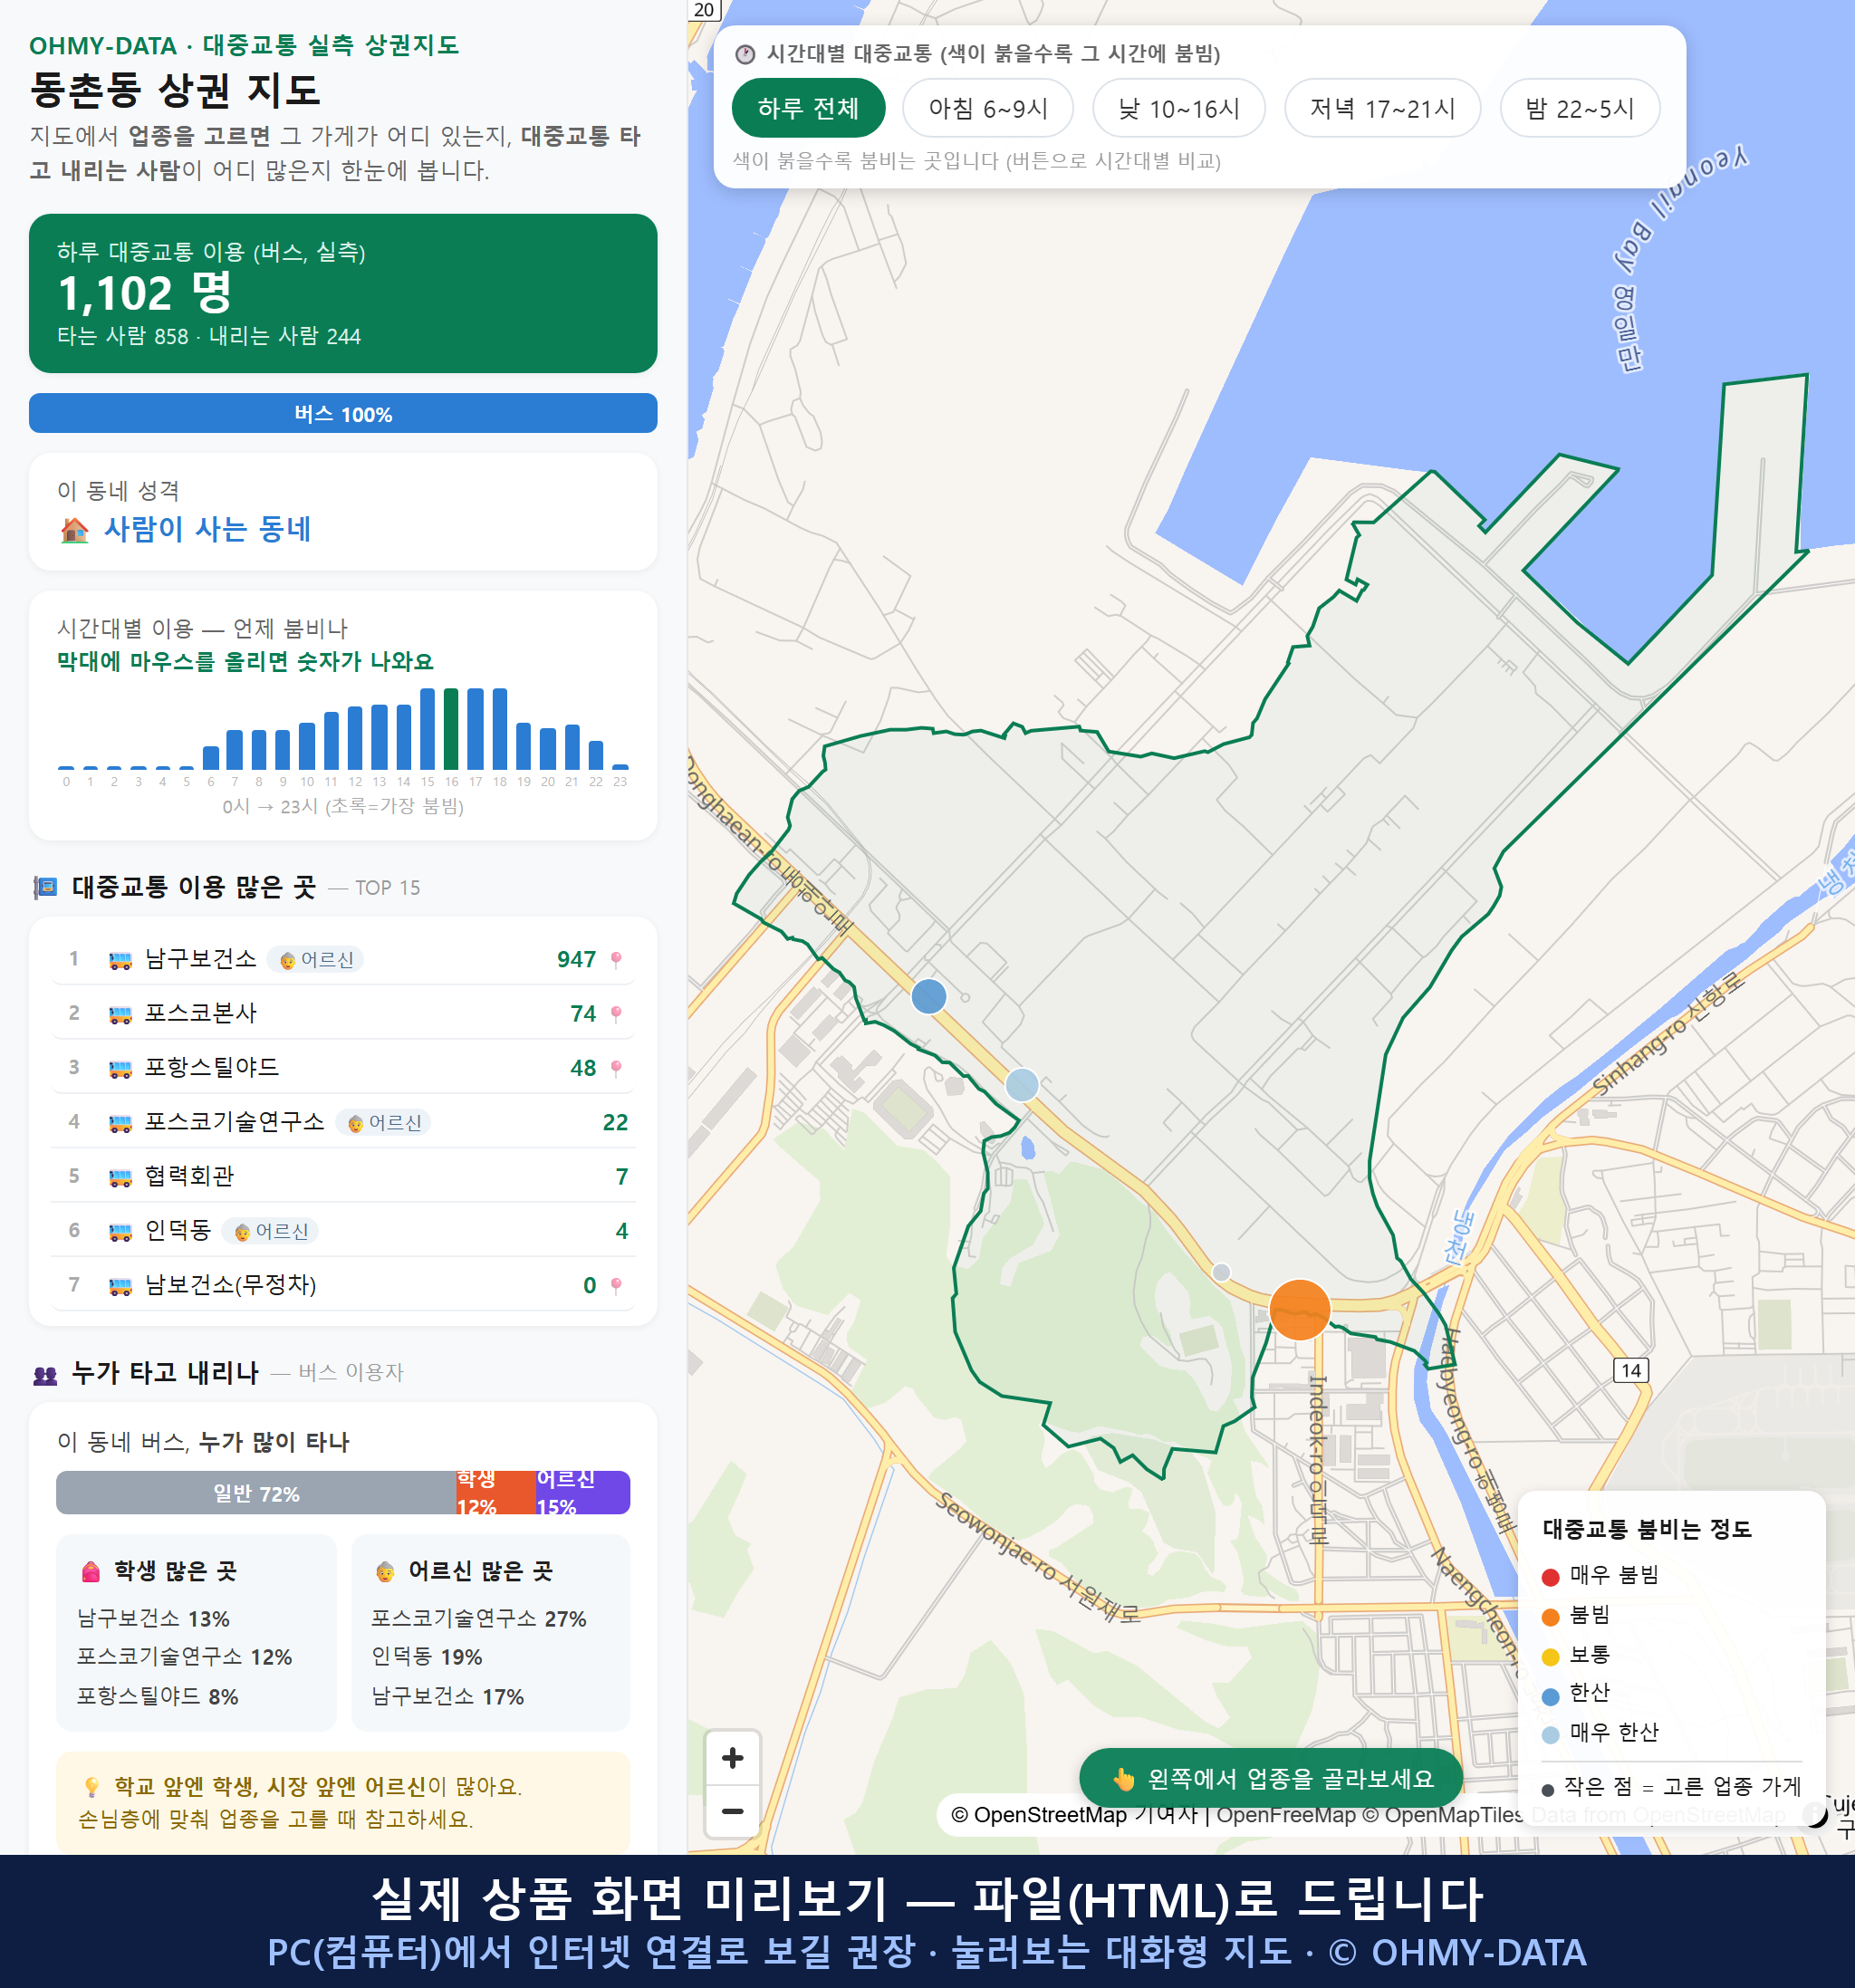Screen dimensions: 1855x1988
Task: Click the sign icon beside 대중교통 이용 많은 곳
Action: pos(45,887)
